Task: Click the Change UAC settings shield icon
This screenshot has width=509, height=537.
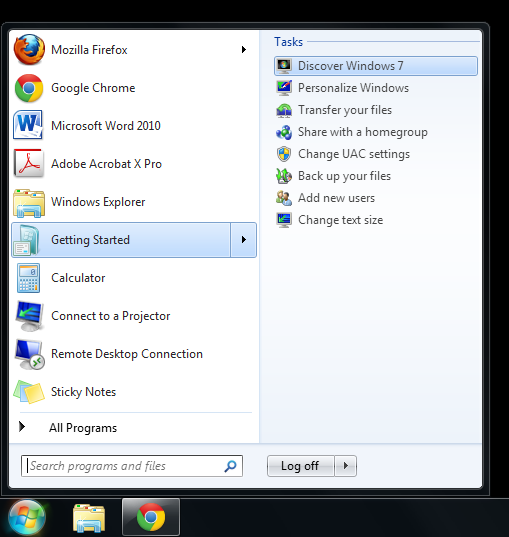Action: pyautogui.click(x=284, y=154)
